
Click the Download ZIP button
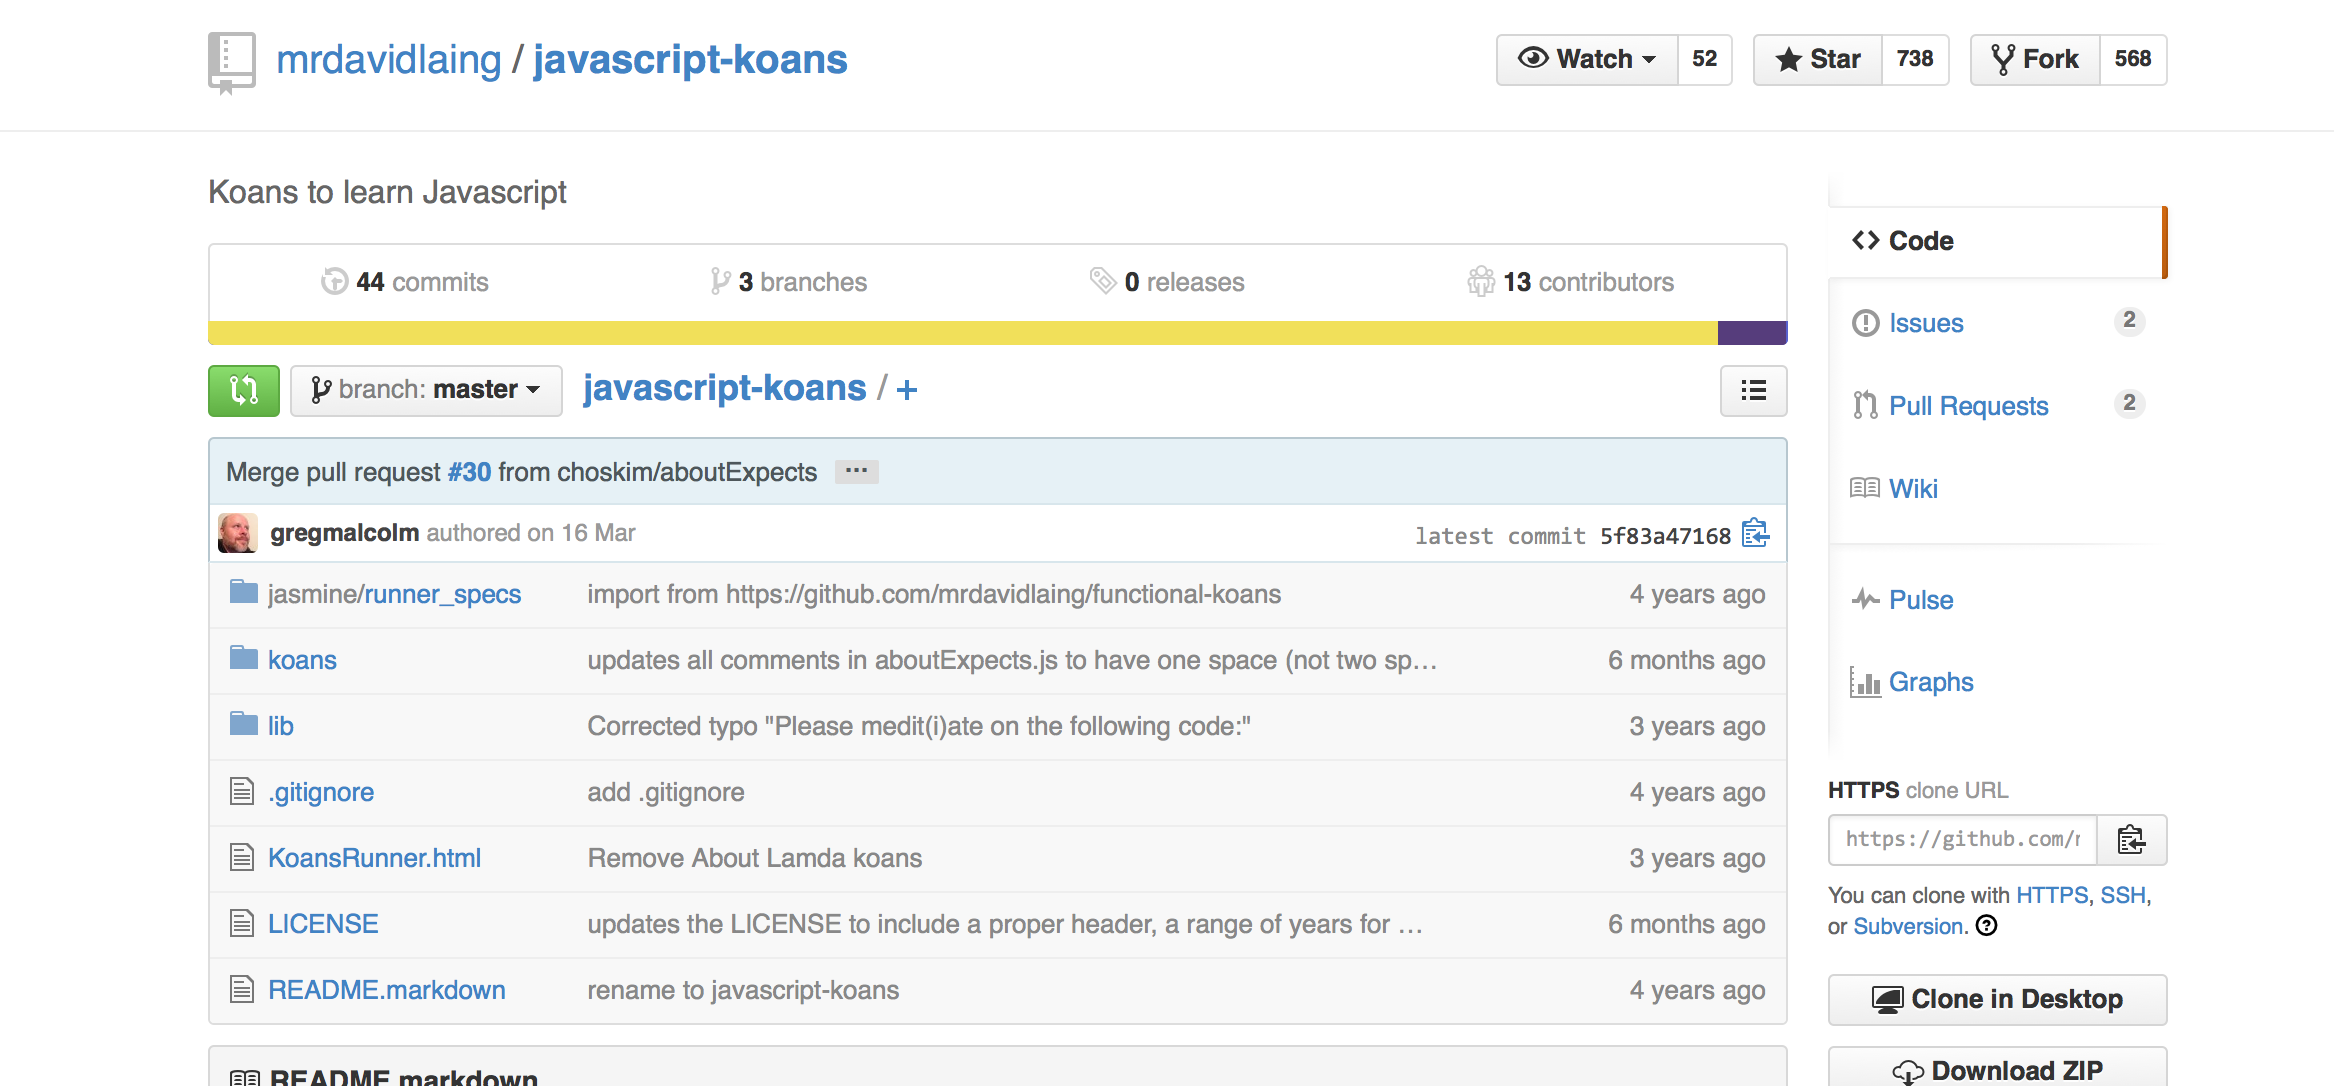pos(1997,1069)
